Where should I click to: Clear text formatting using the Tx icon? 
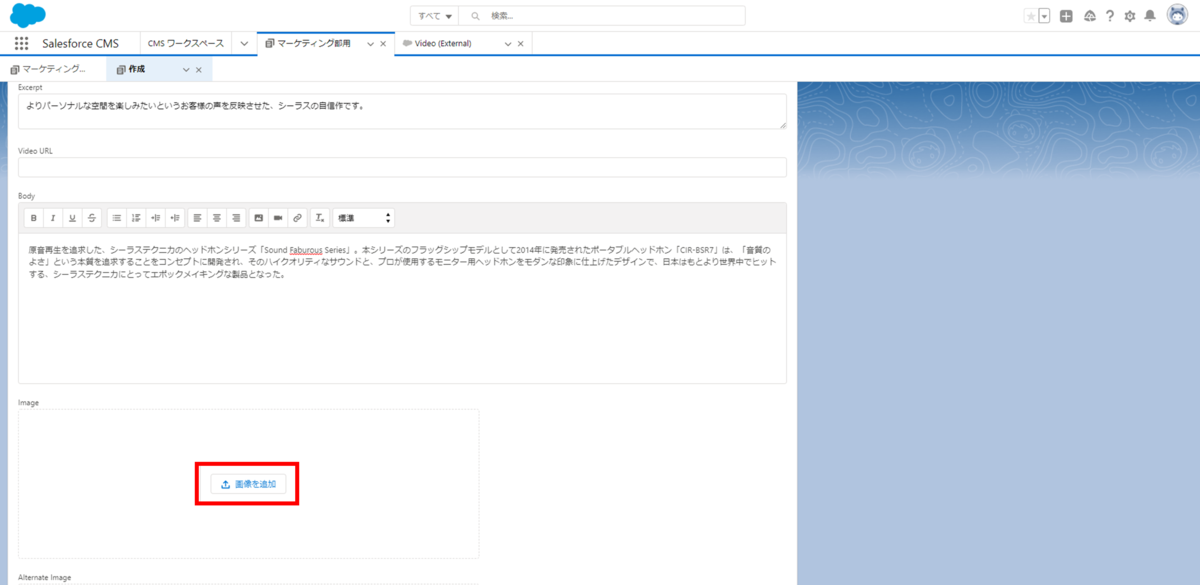pos(319,217)
